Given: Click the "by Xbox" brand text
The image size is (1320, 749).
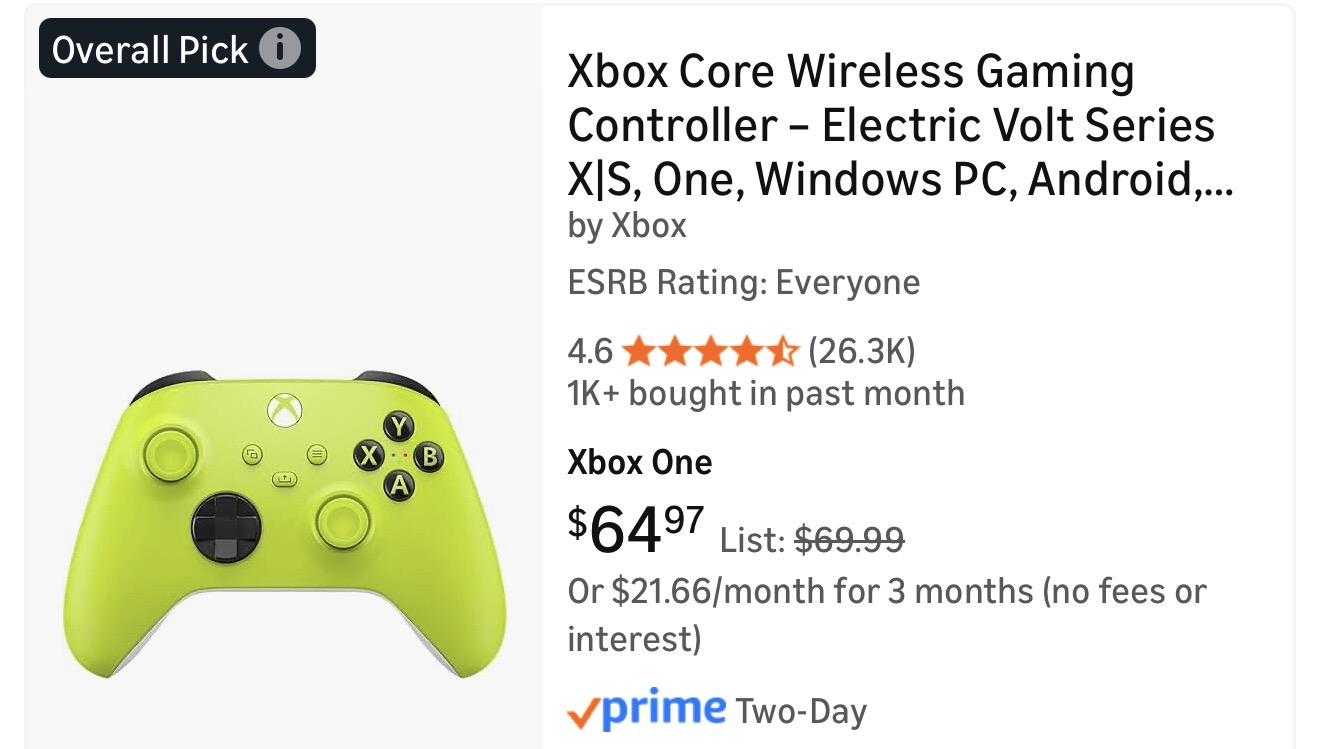Looking at the screenshot, I should click(x=627, y=226).
